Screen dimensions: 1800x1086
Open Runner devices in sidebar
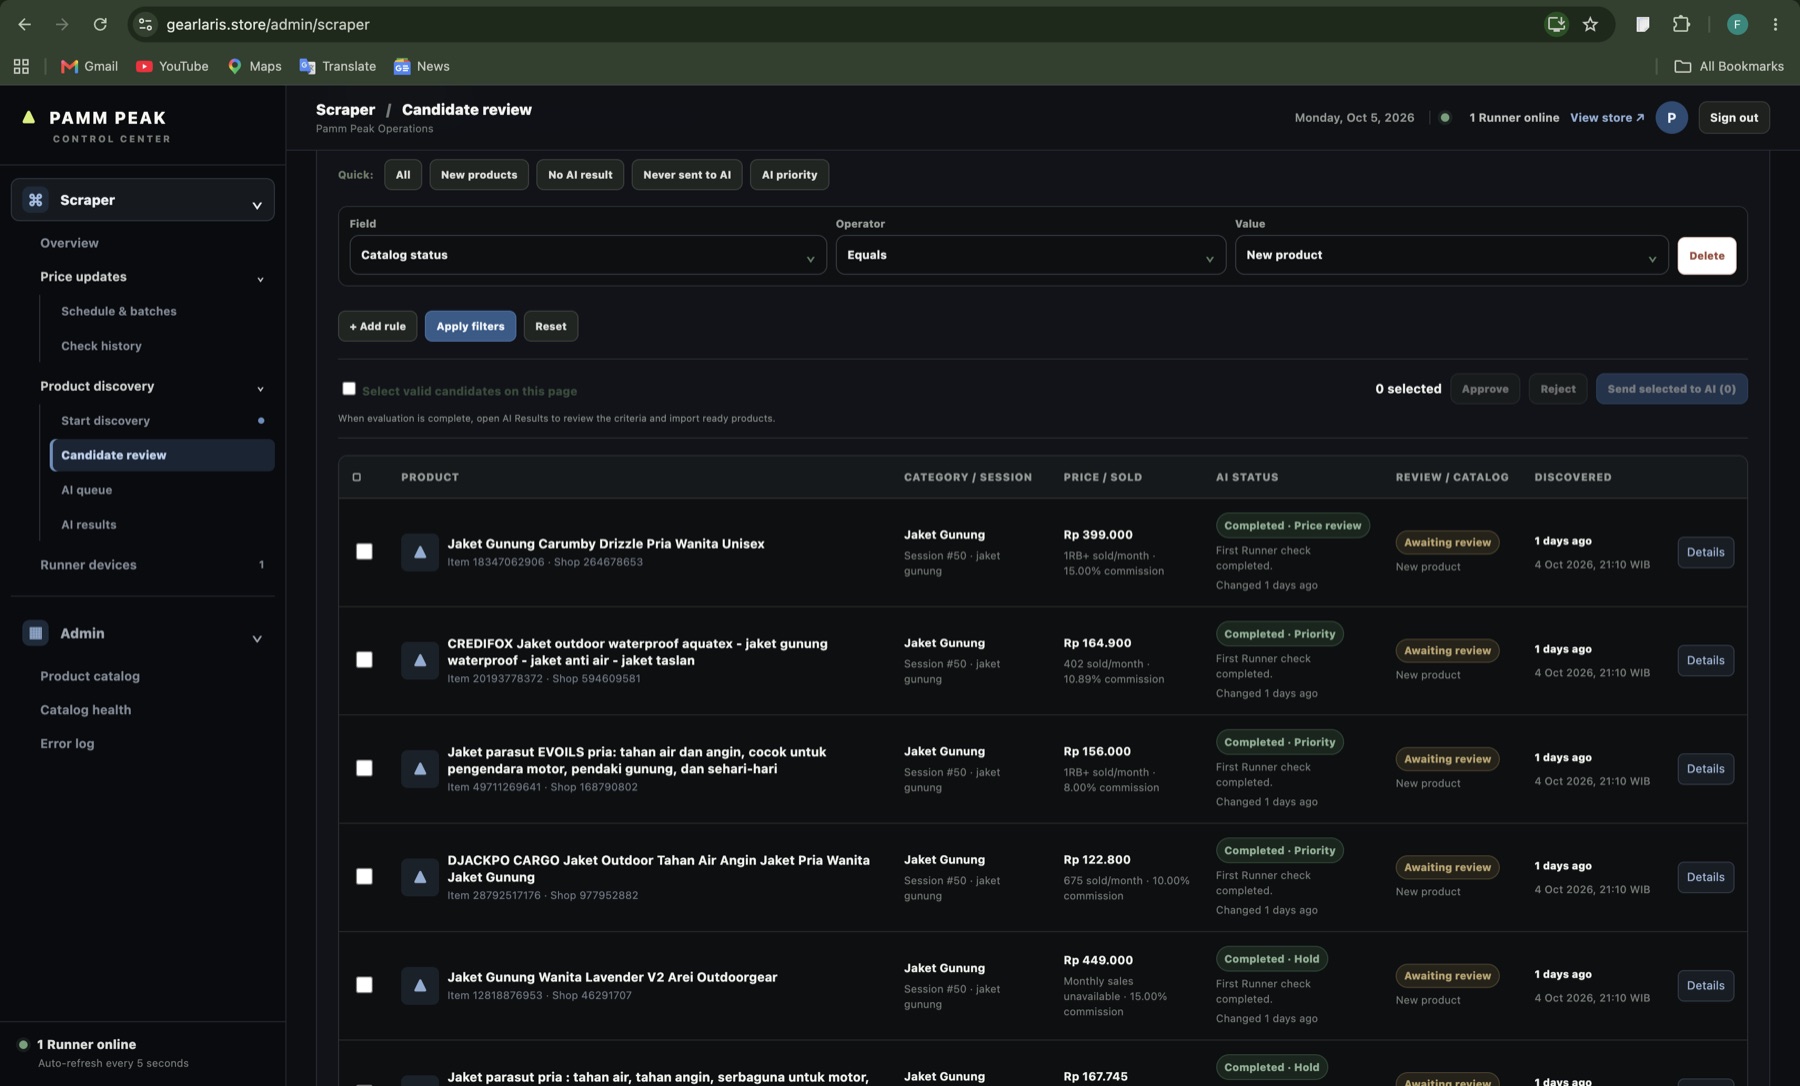coord(88,565)
